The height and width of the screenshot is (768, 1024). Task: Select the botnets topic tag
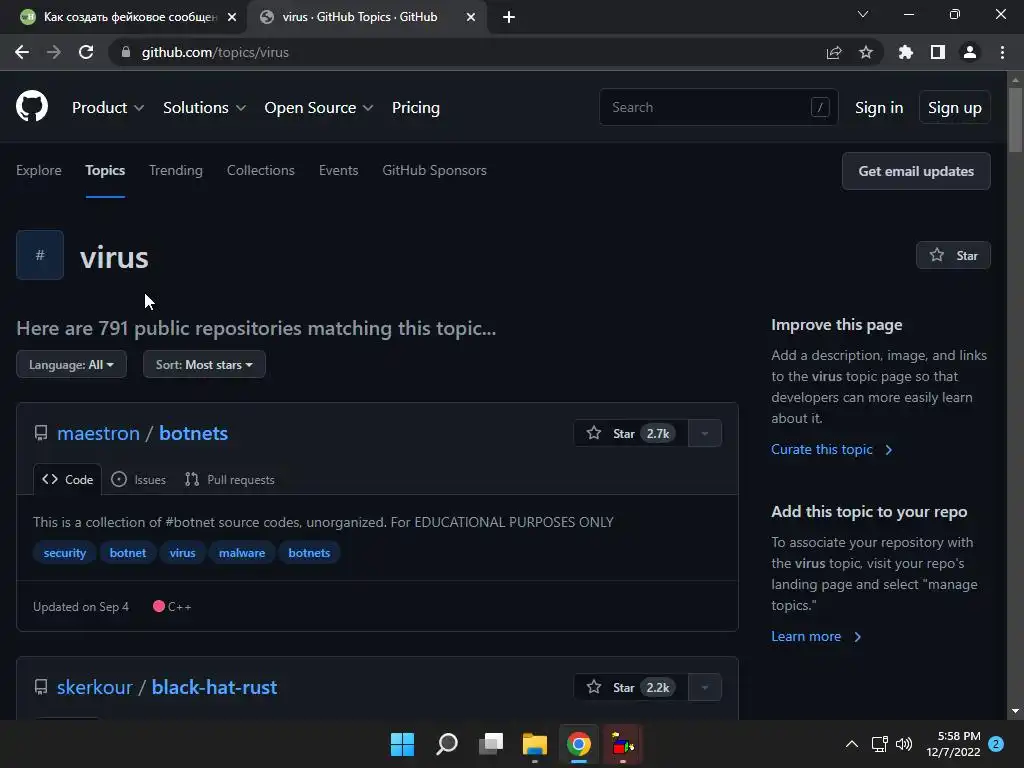[309, 552]
